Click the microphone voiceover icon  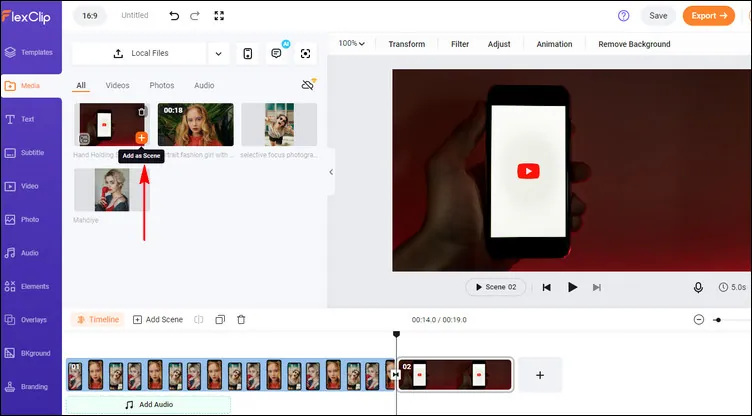(x=698, y=287)
